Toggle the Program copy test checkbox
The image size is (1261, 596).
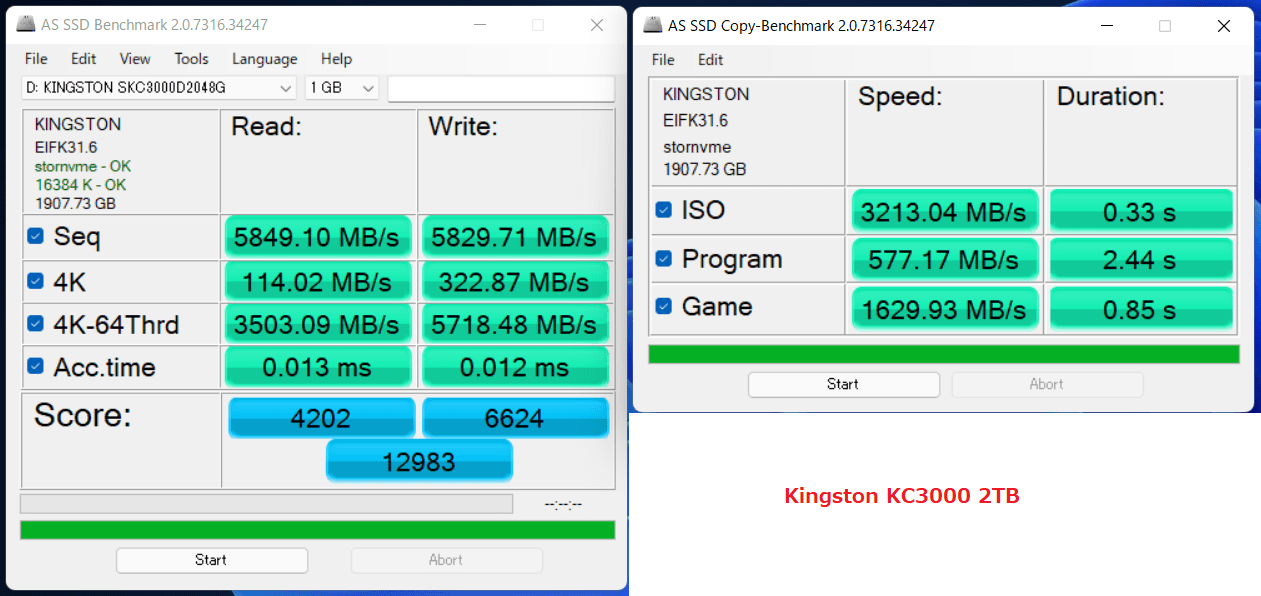coord(664,259)
